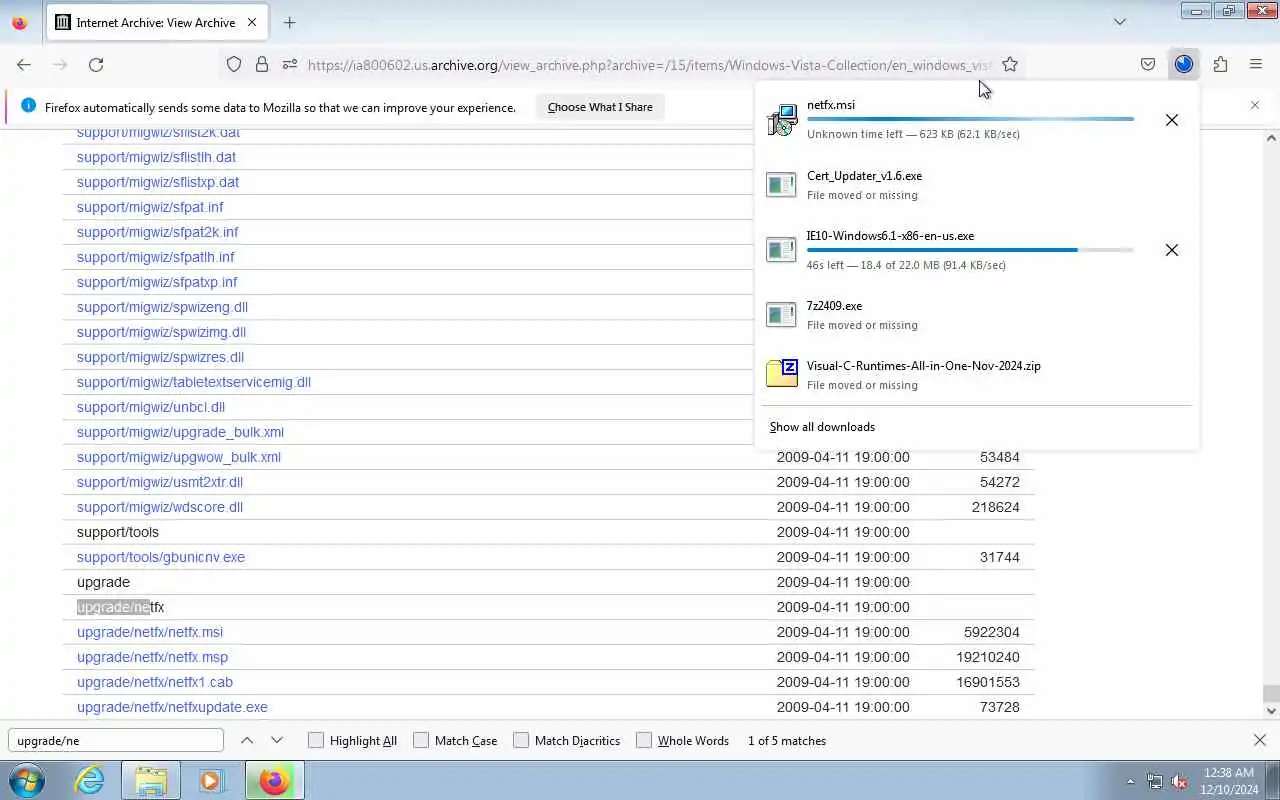1280x800 pixels.
Task: Show hidden tray icons
Action: point(1130,781)
